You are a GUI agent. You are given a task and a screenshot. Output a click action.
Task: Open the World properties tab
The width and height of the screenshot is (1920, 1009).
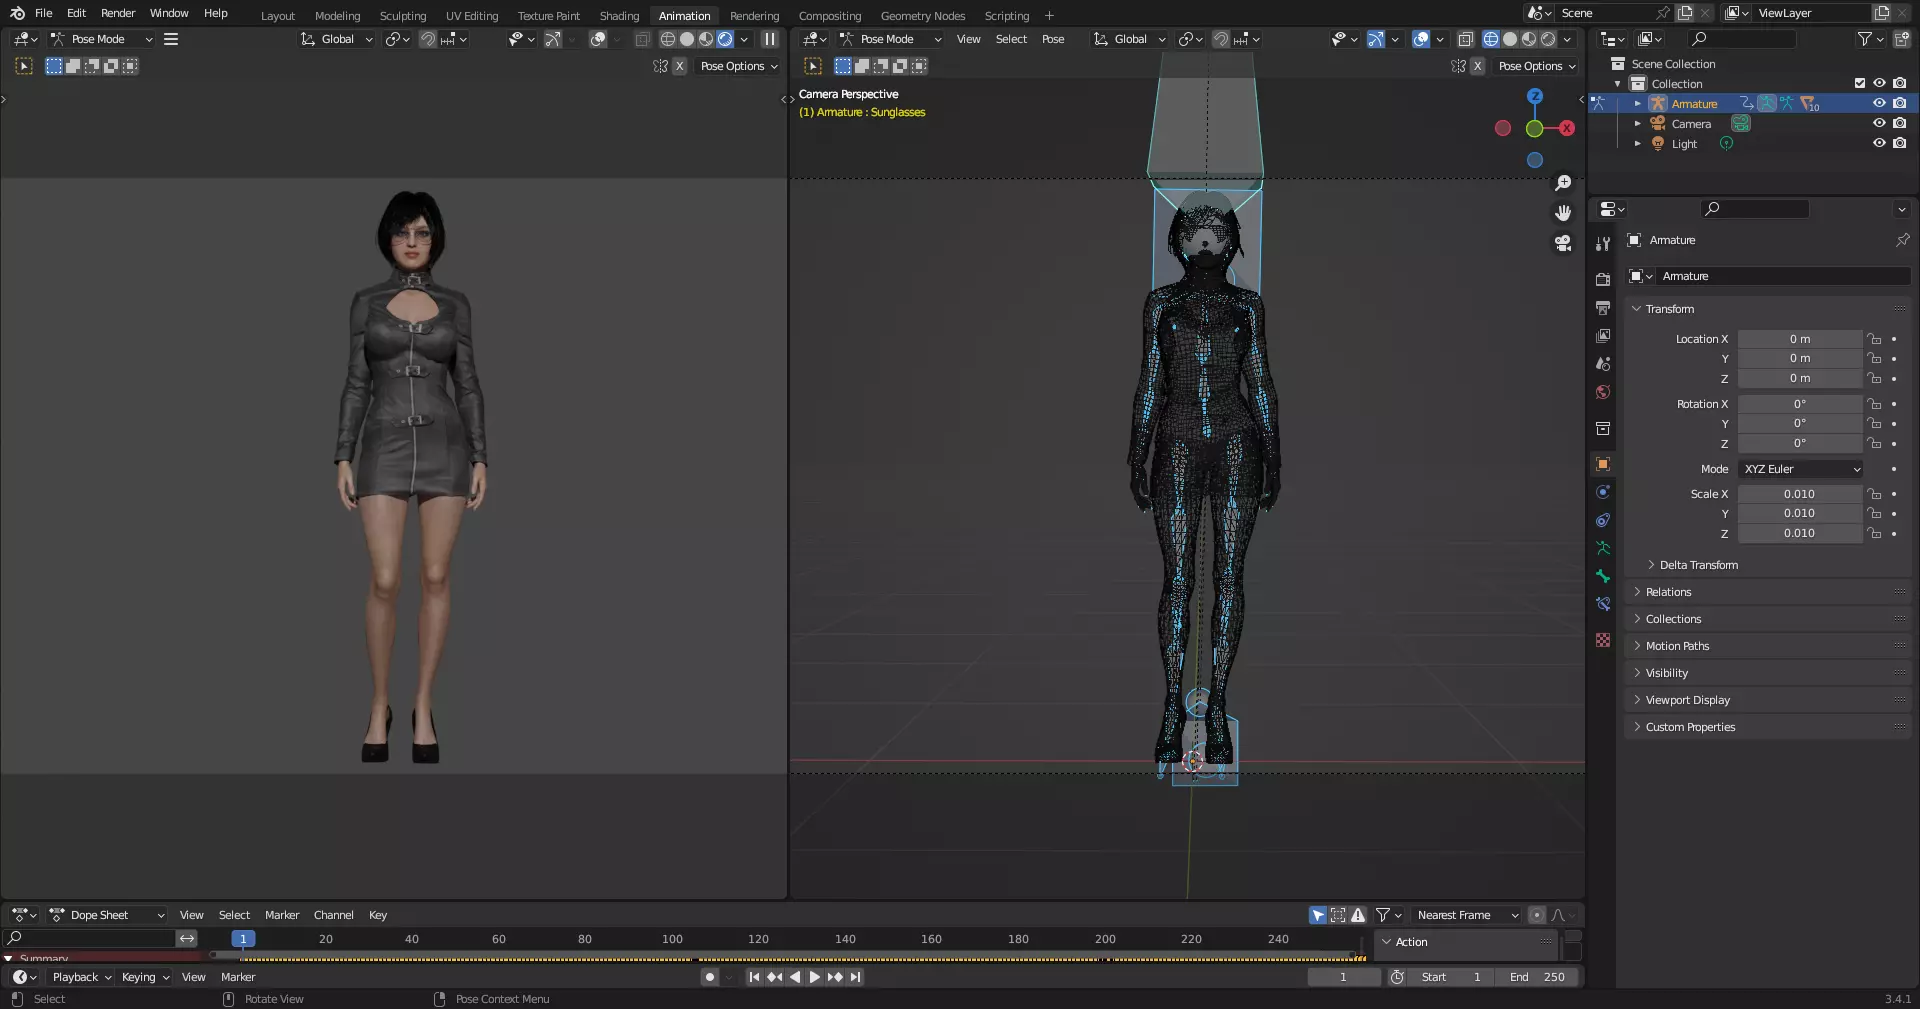1603,392
